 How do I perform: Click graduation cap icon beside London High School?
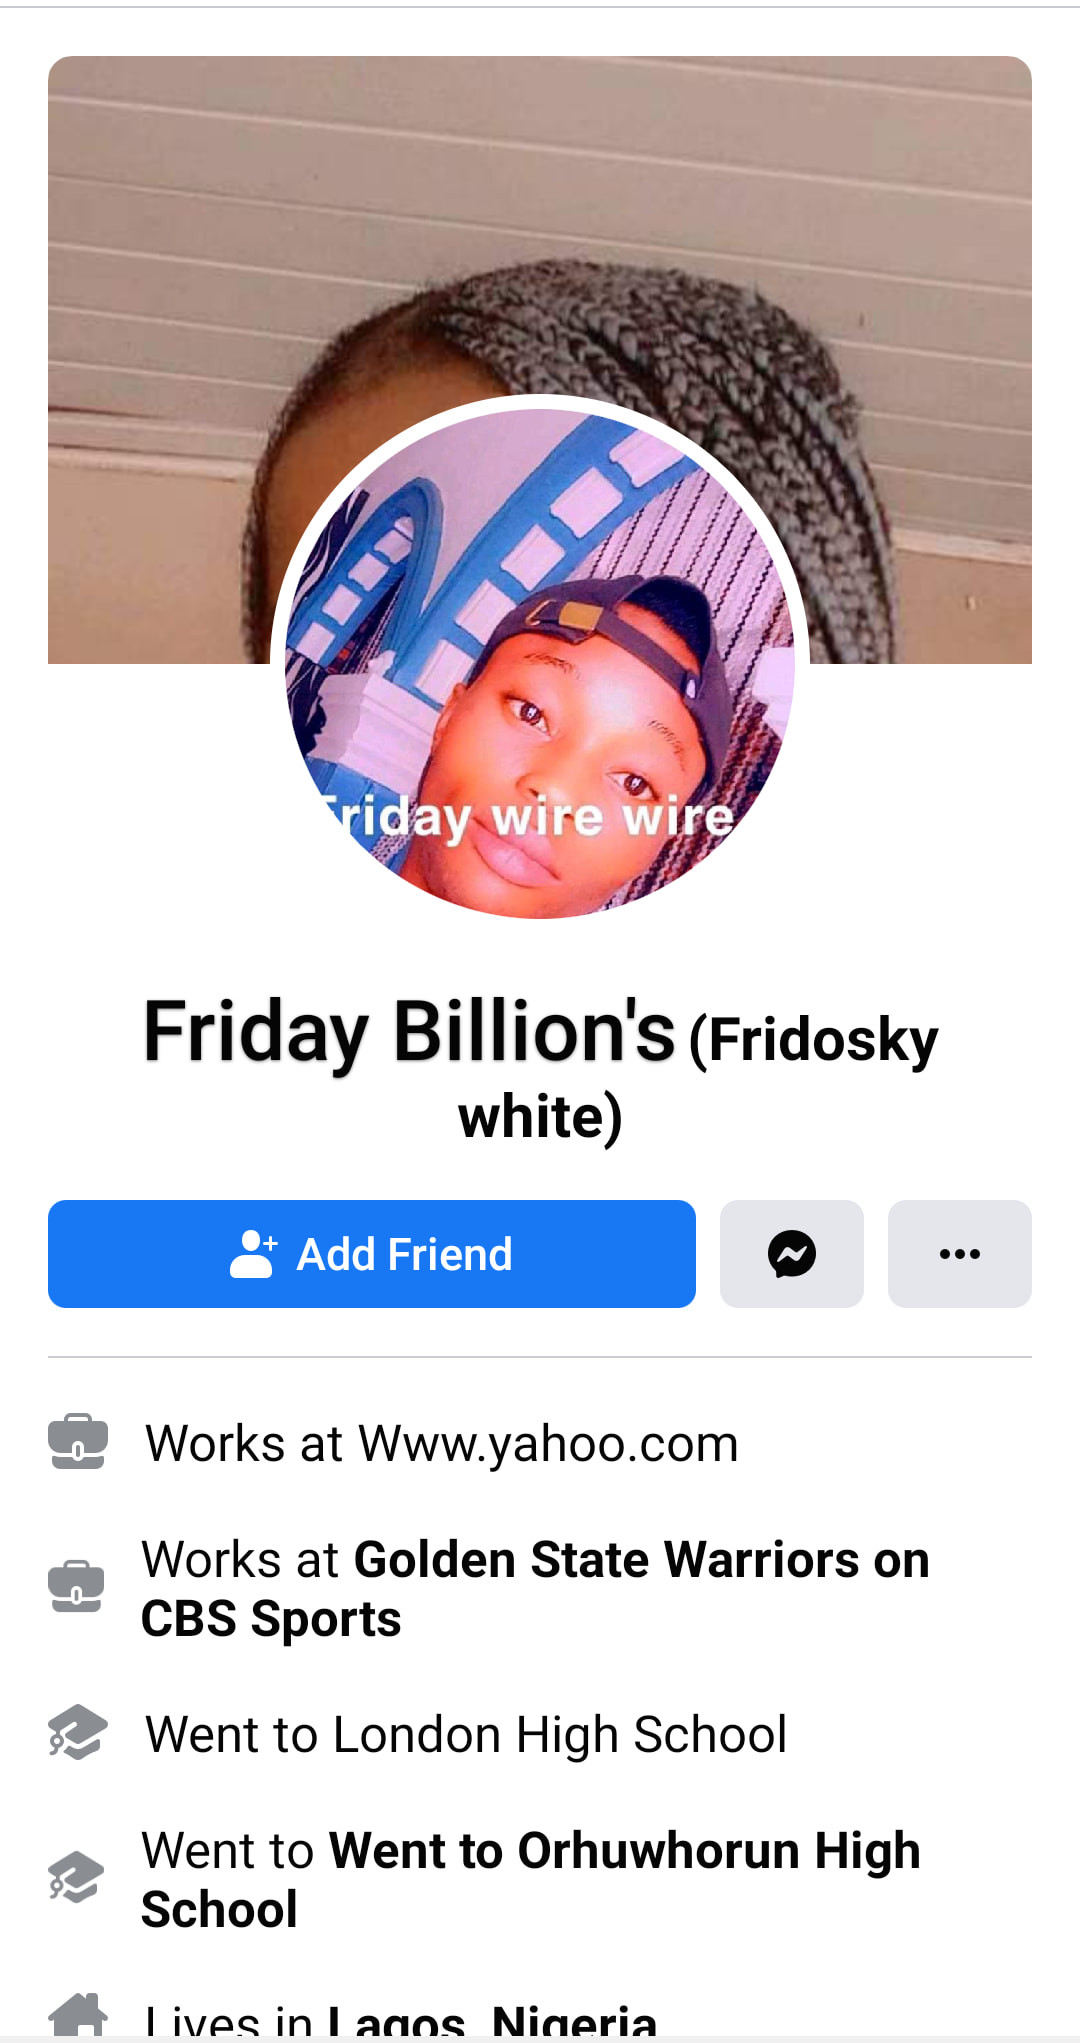pyautogui.click(x=77, y=1732)
